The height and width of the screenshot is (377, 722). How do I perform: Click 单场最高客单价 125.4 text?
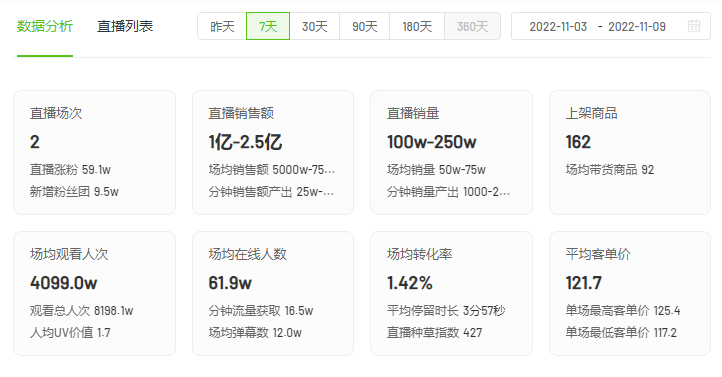pos(623,311)
